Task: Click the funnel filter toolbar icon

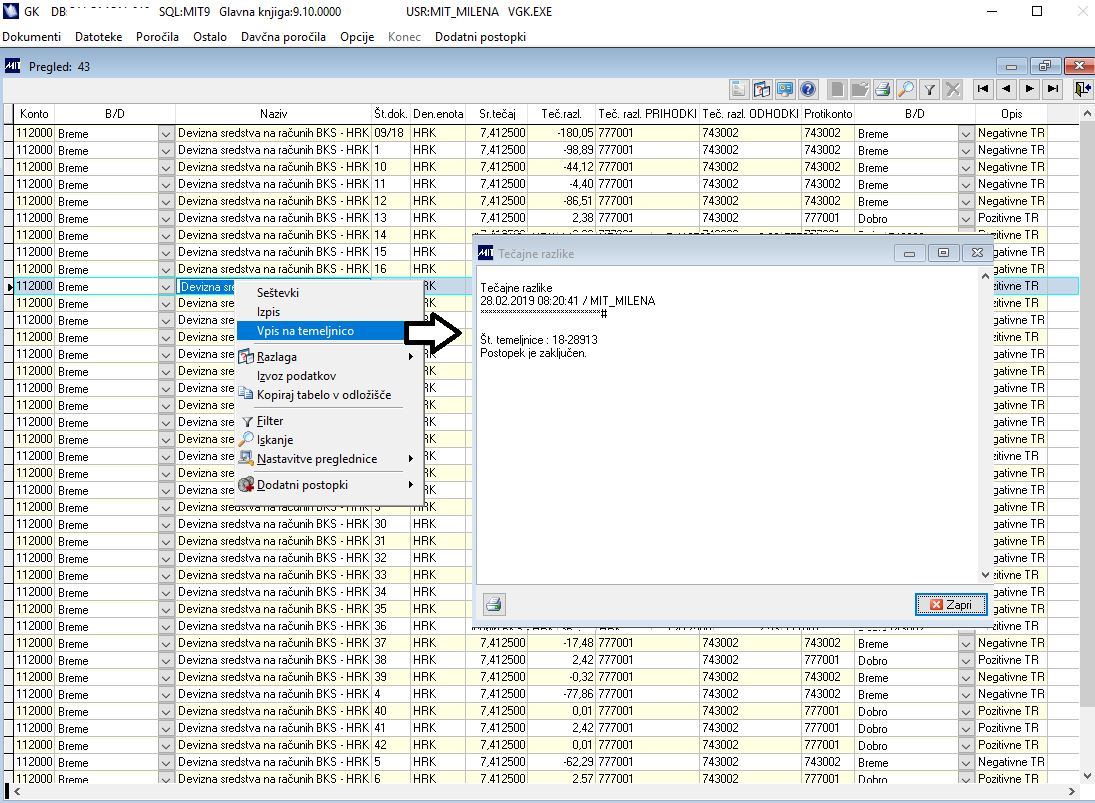Action: coord(929,90)
